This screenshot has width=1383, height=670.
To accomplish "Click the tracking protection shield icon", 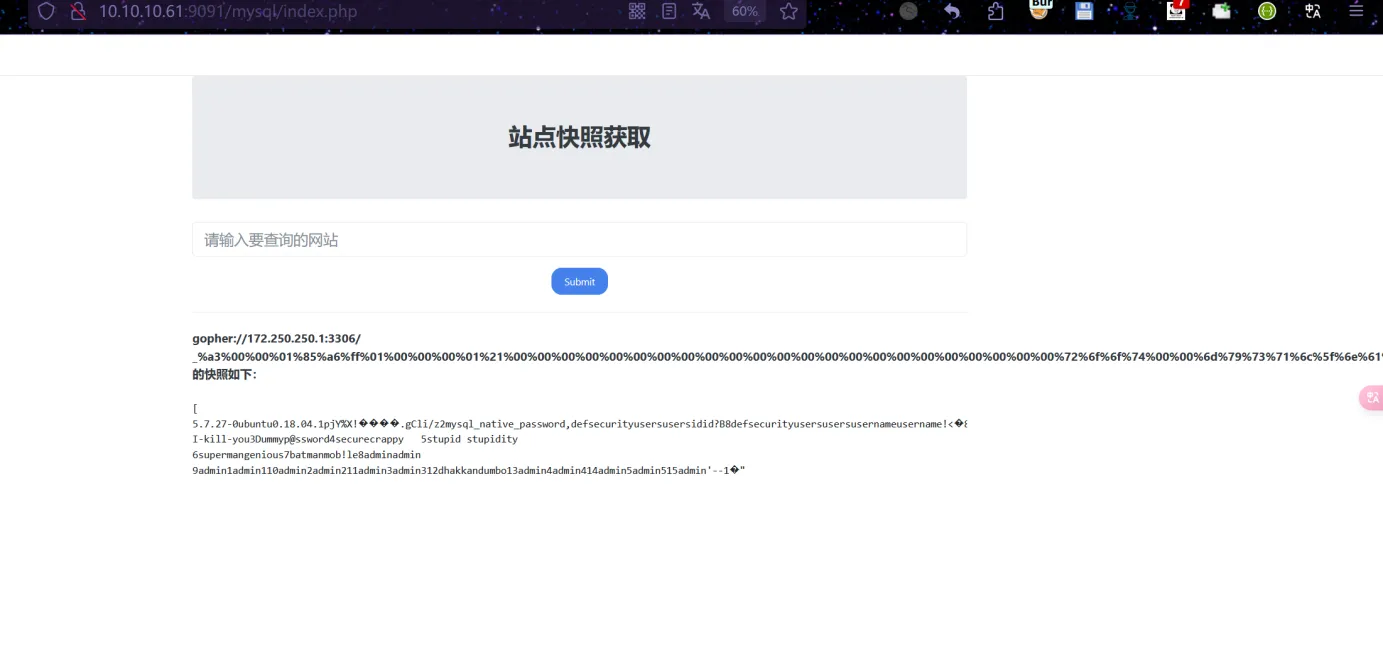I will tap(46, 11).
